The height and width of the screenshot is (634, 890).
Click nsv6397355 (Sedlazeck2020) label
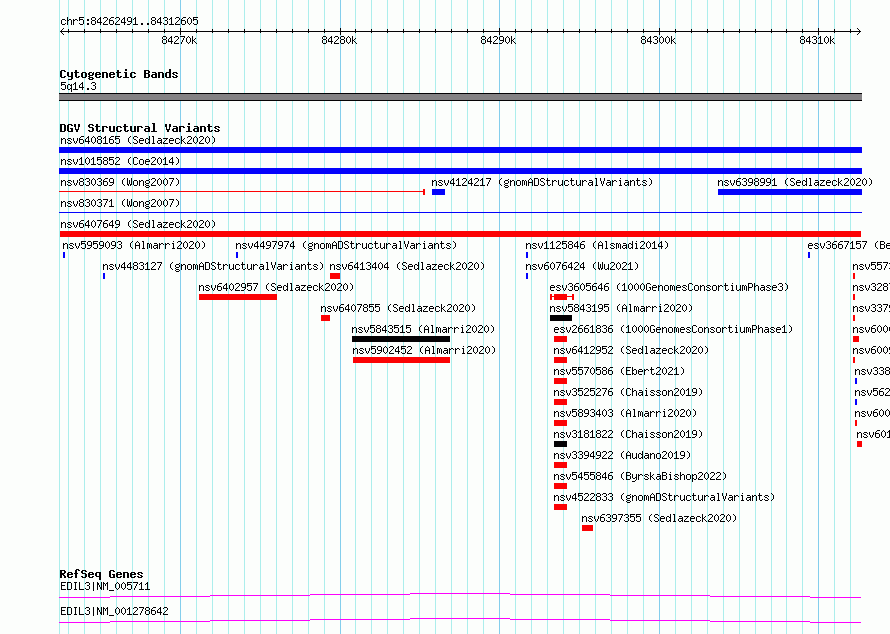(659, 518)
